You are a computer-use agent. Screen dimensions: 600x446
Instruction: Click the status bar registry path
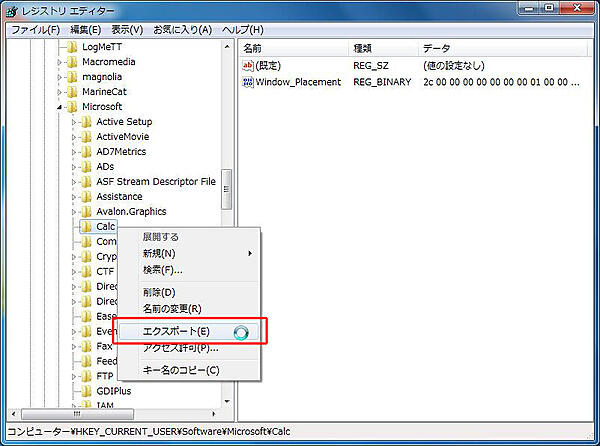point(149,432)
